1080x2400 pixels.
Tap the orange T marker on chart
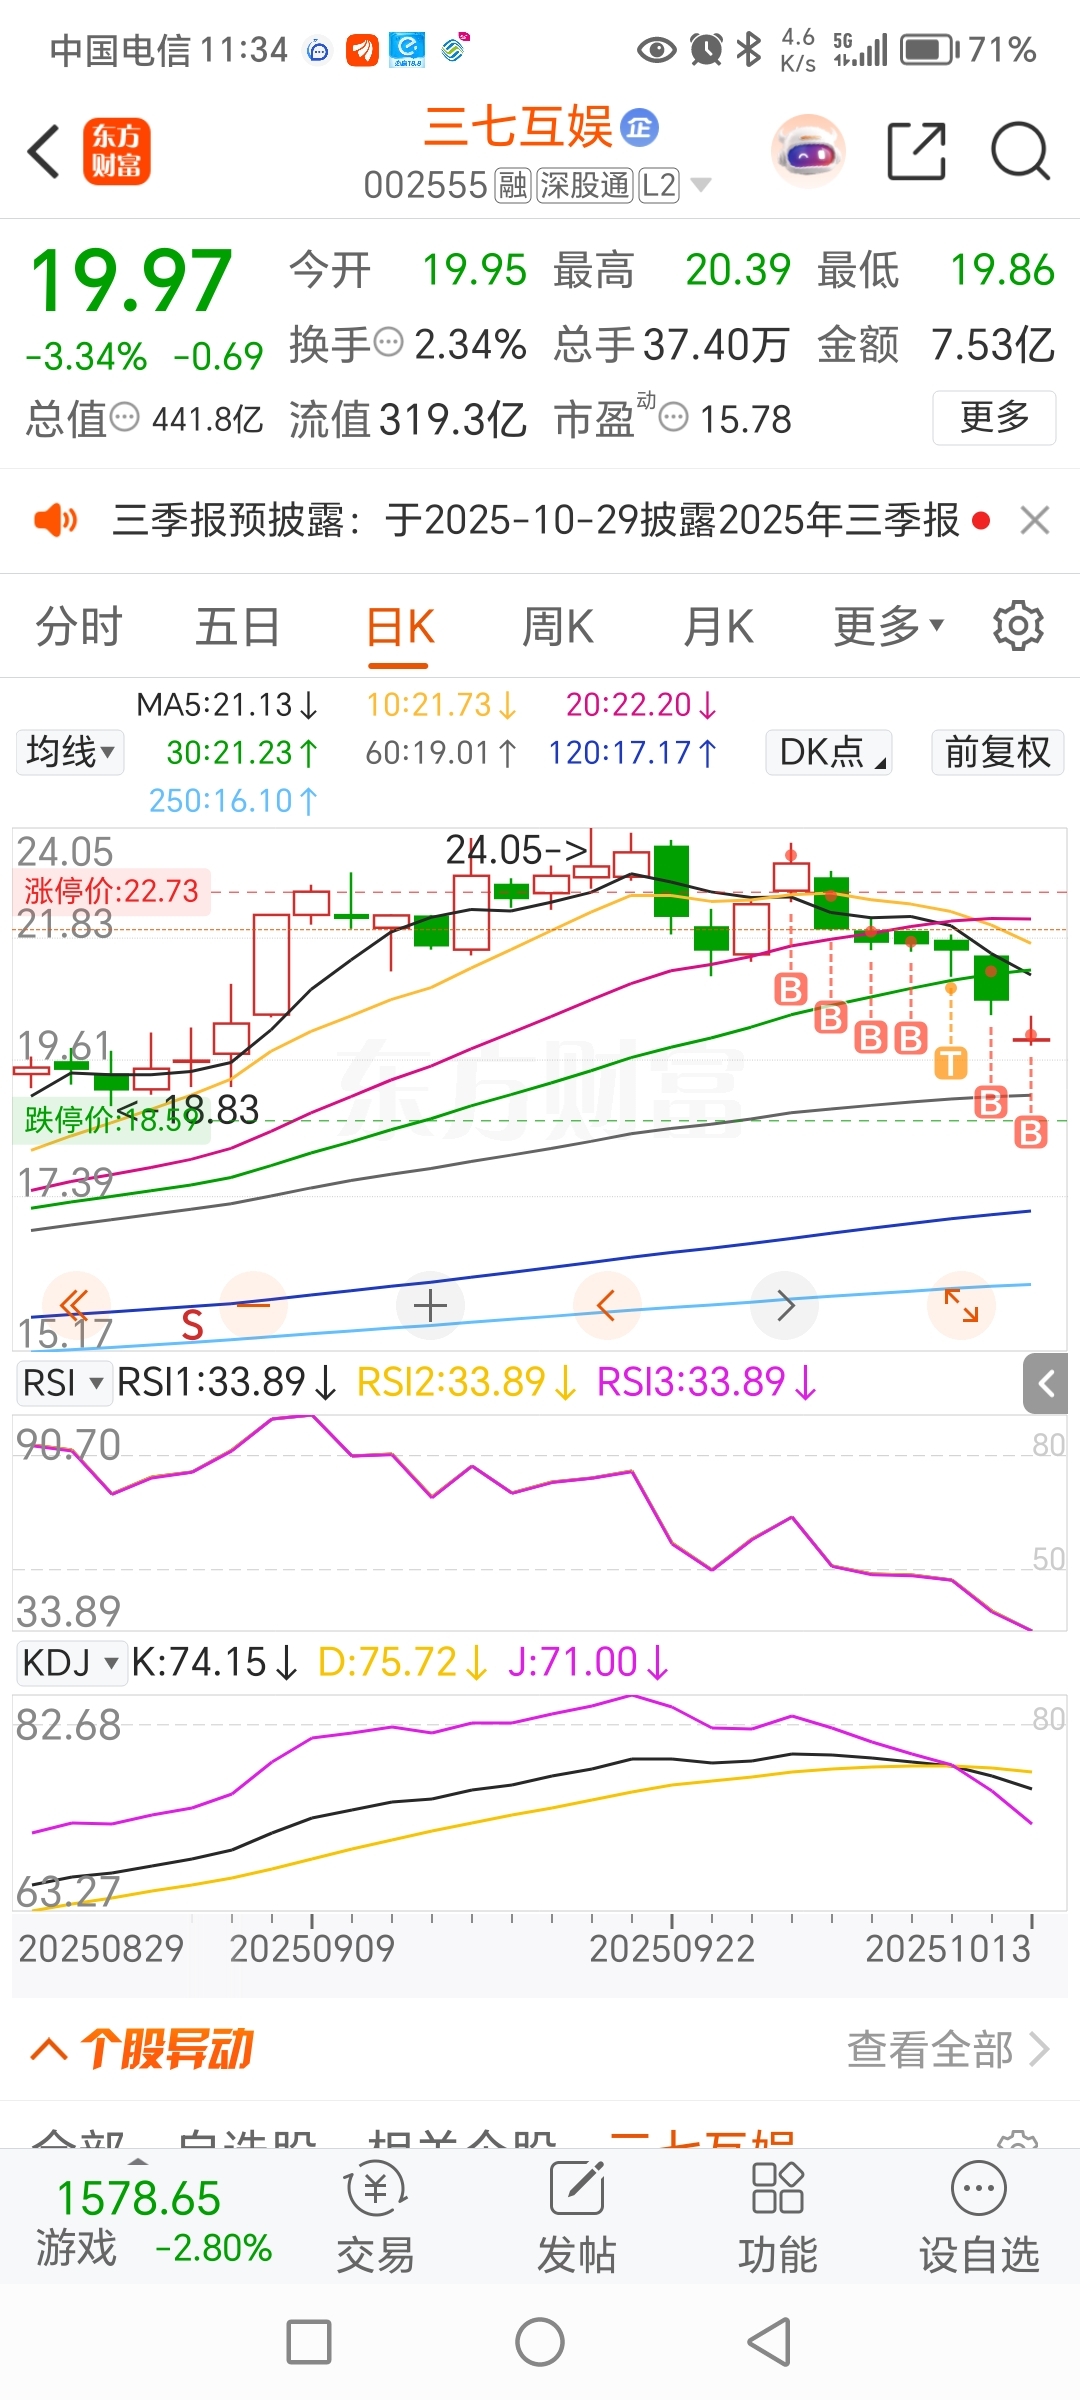951,1063
